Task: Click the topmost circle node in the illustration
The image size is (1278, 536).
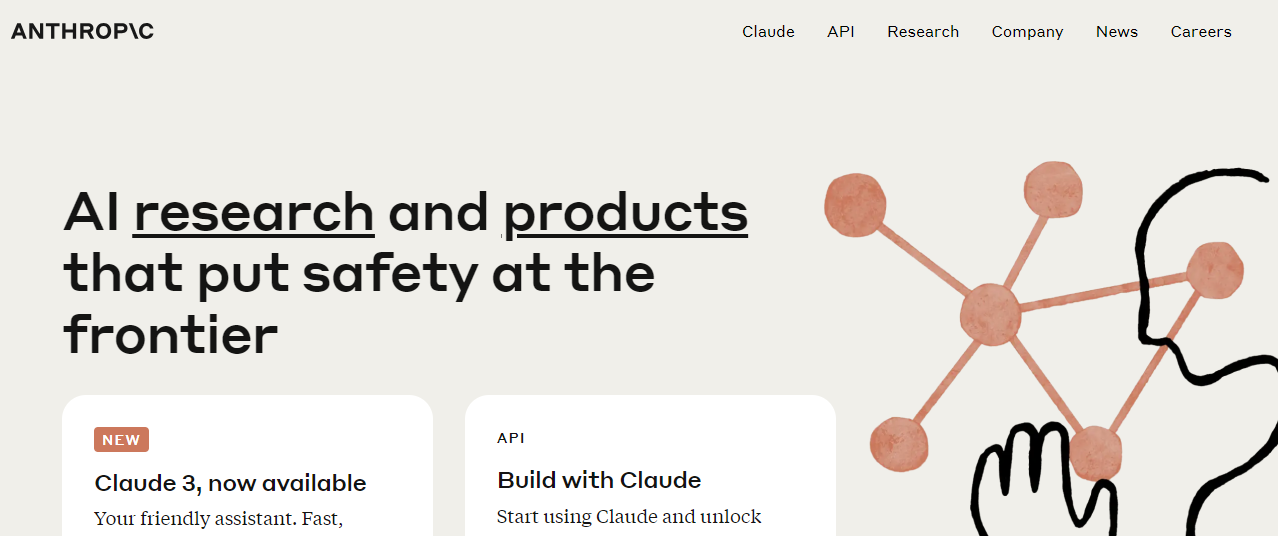Action: click(1053, 191)
